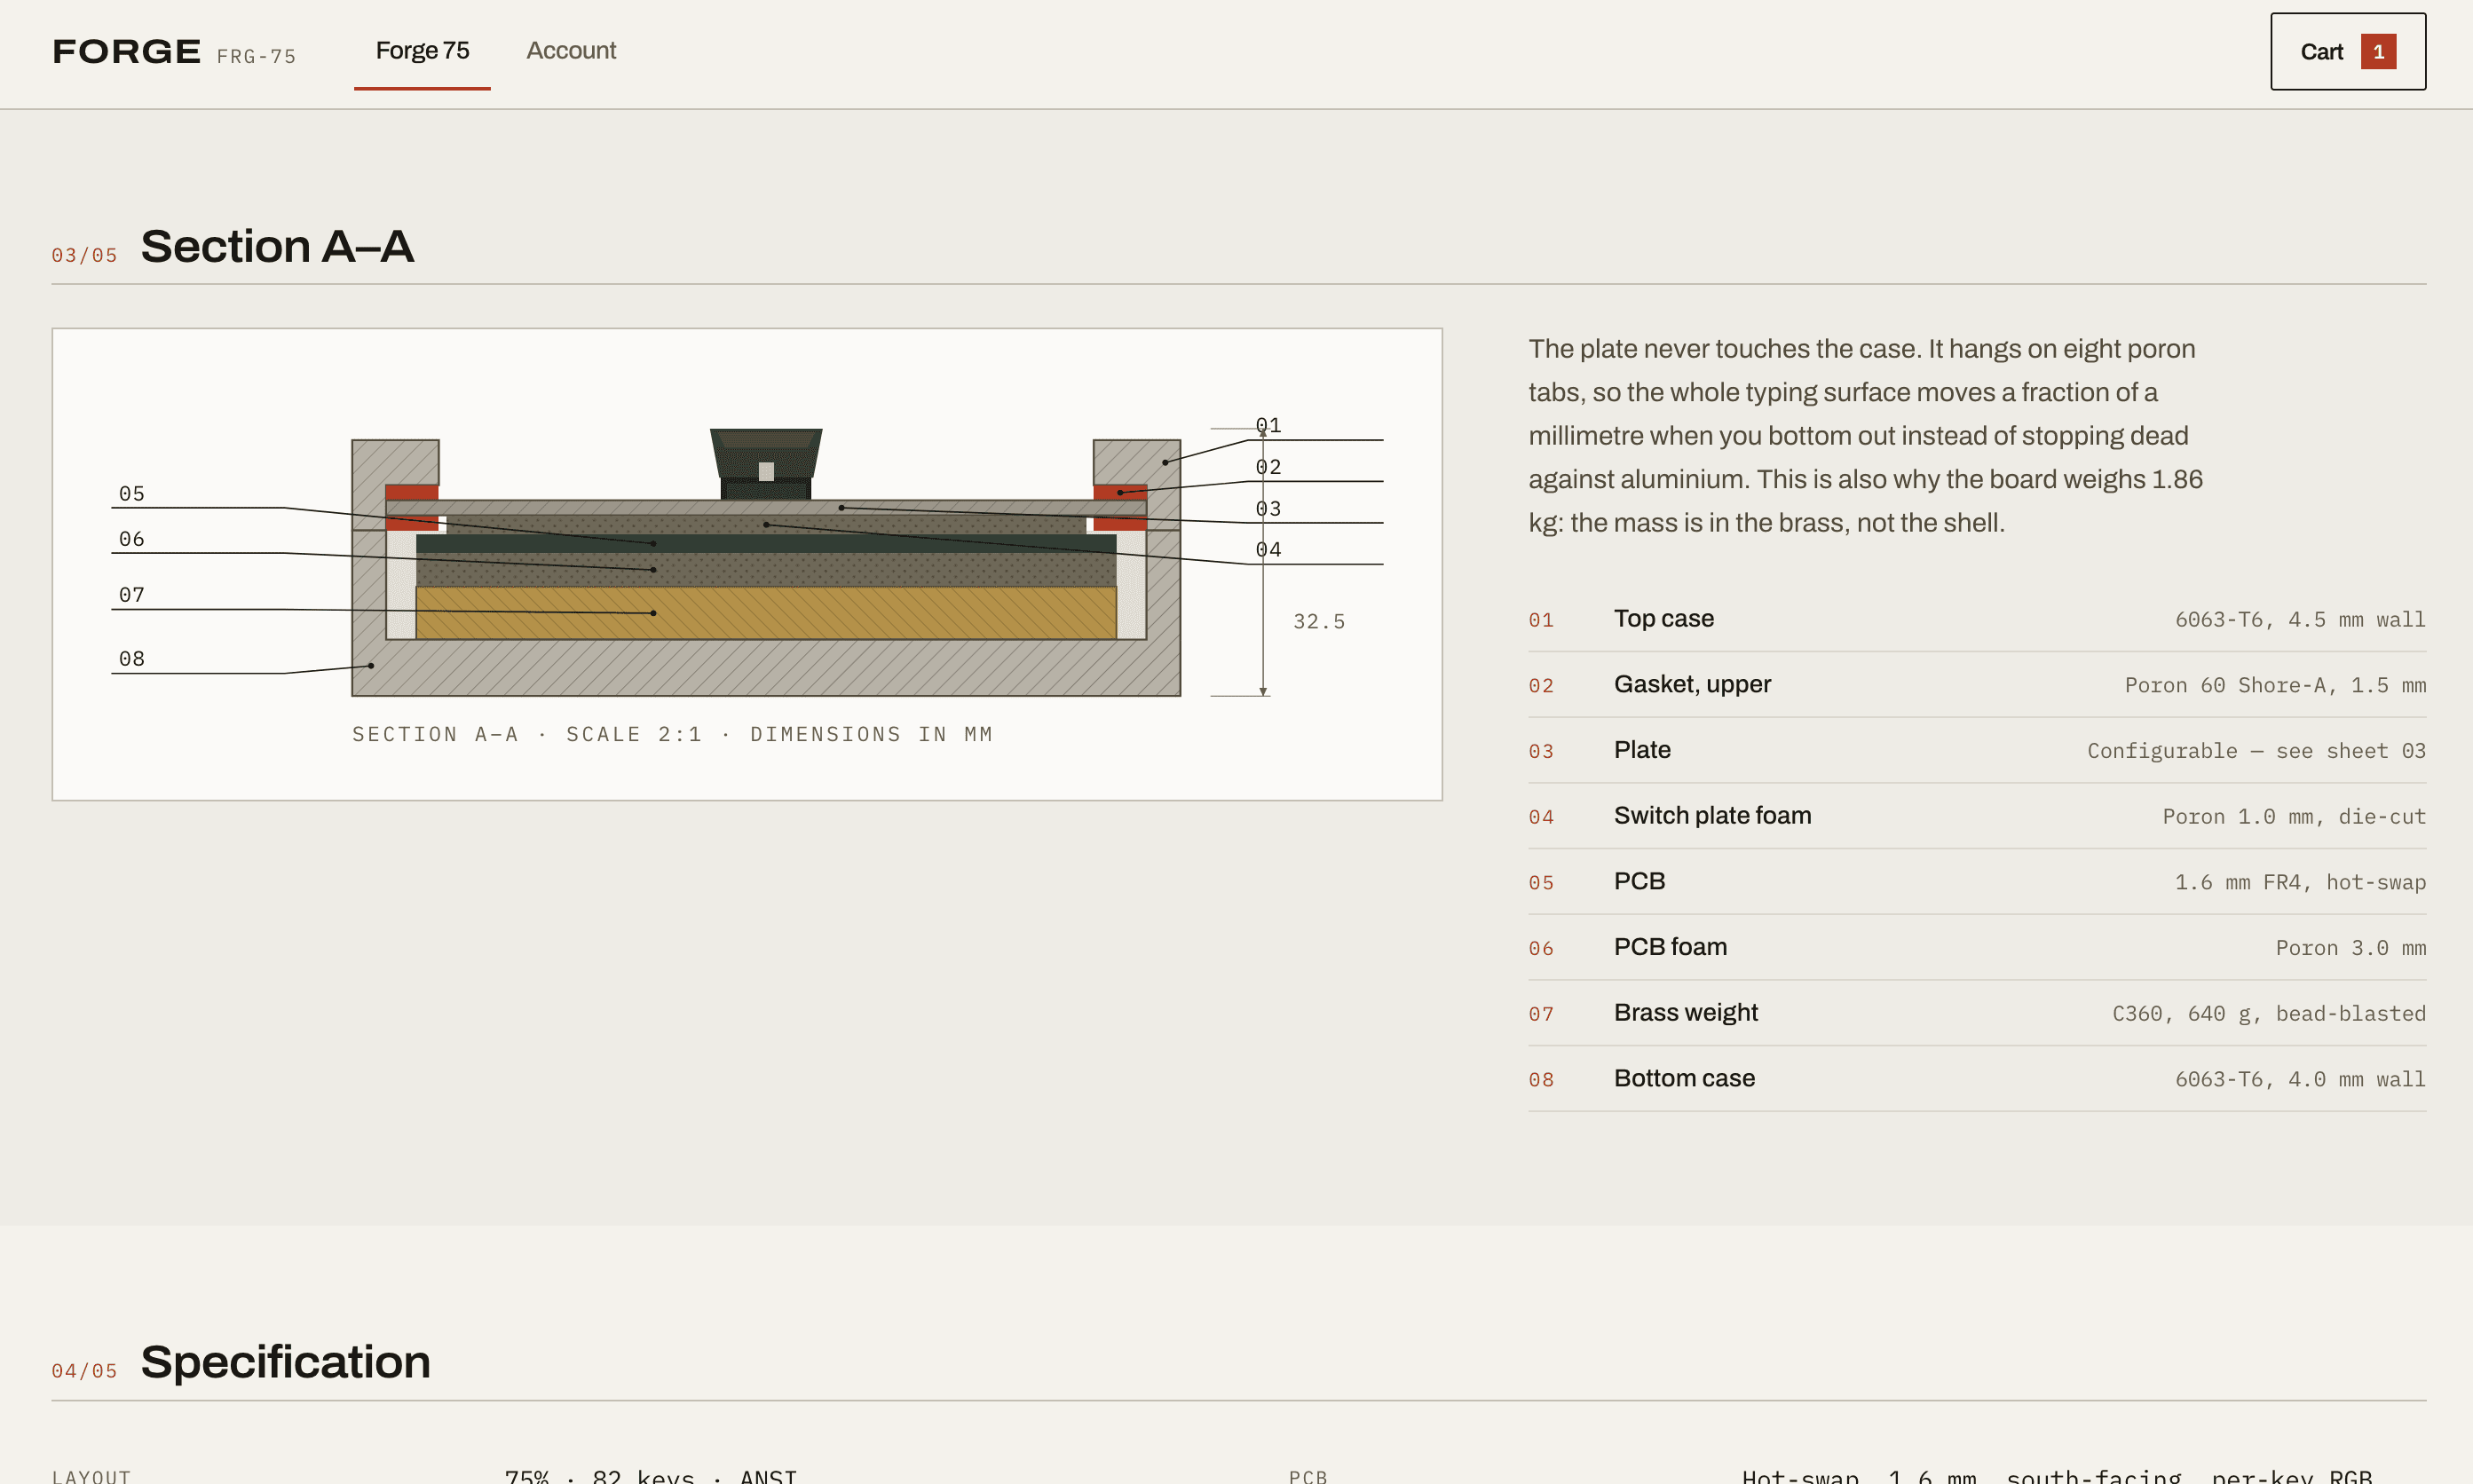Viewport: 2473px width, 1484px height.
Task: Select the Top case row
Action: [x=1977, y=619]
